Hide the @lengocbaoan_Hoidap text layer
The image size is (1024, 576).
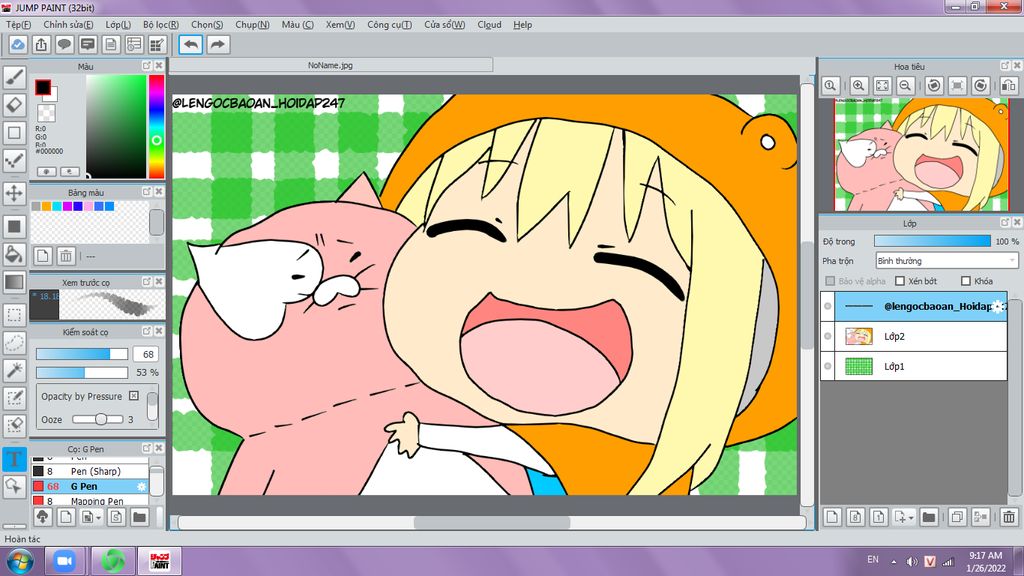pos(827,306)
